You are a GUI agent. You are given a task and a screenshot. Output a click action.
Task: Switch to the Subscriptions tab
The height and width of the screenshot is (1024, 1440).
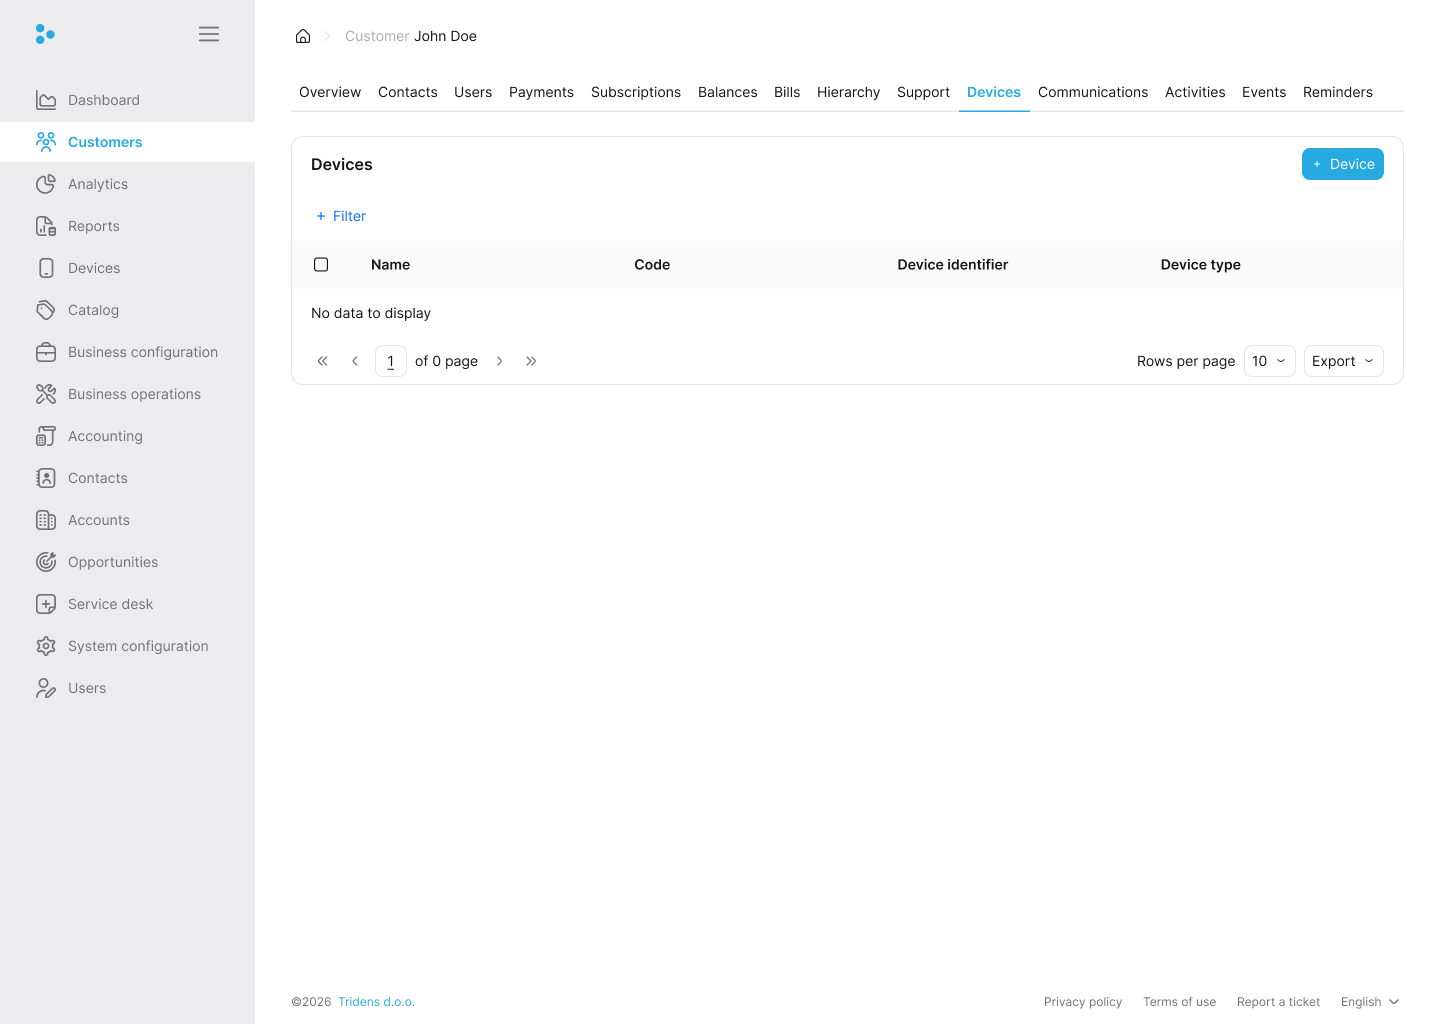click(636, 92)
